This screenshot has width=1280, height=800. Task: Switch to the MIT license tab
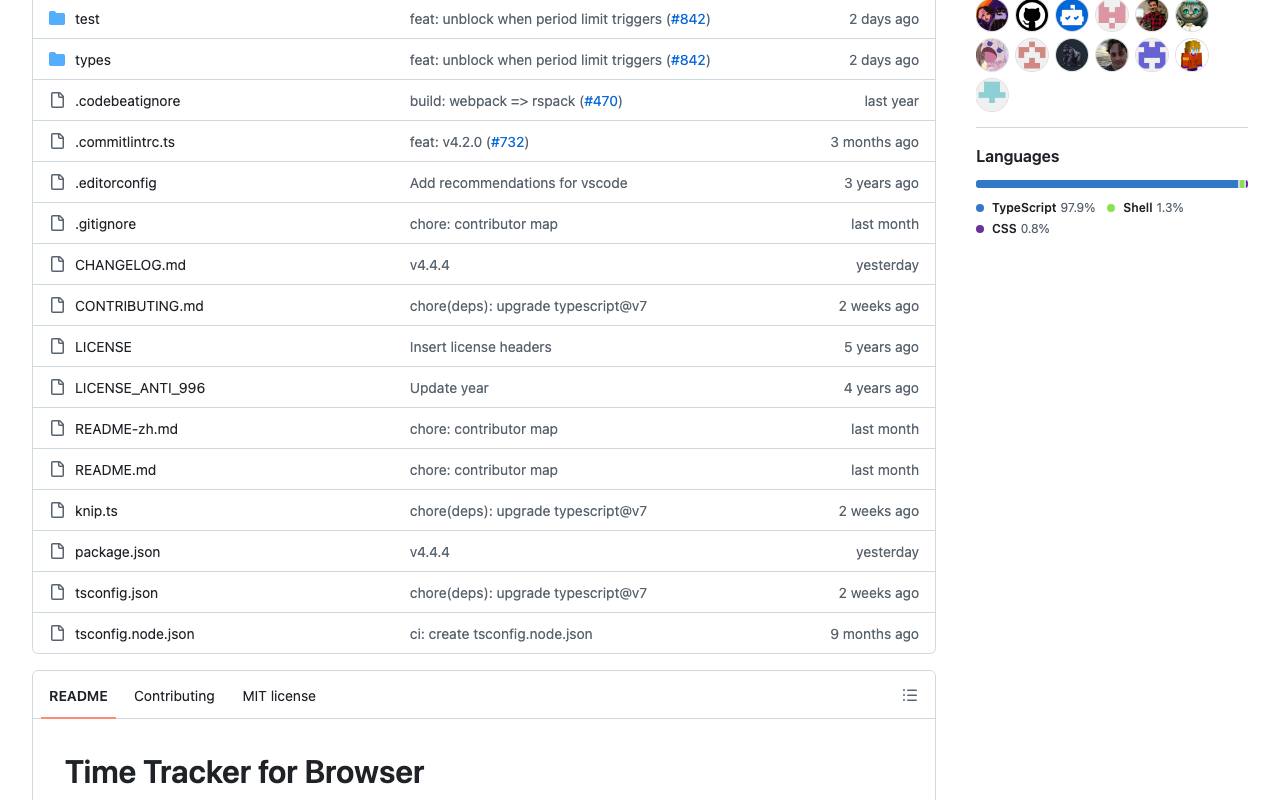[279, 696]
